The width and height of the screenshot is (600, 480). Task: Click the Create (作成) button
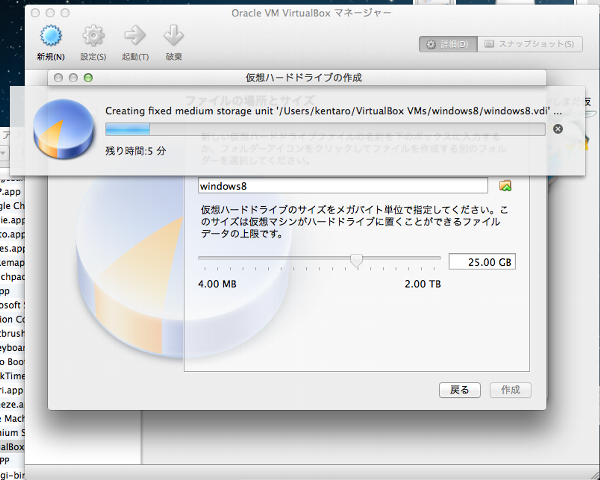point(510,390)
